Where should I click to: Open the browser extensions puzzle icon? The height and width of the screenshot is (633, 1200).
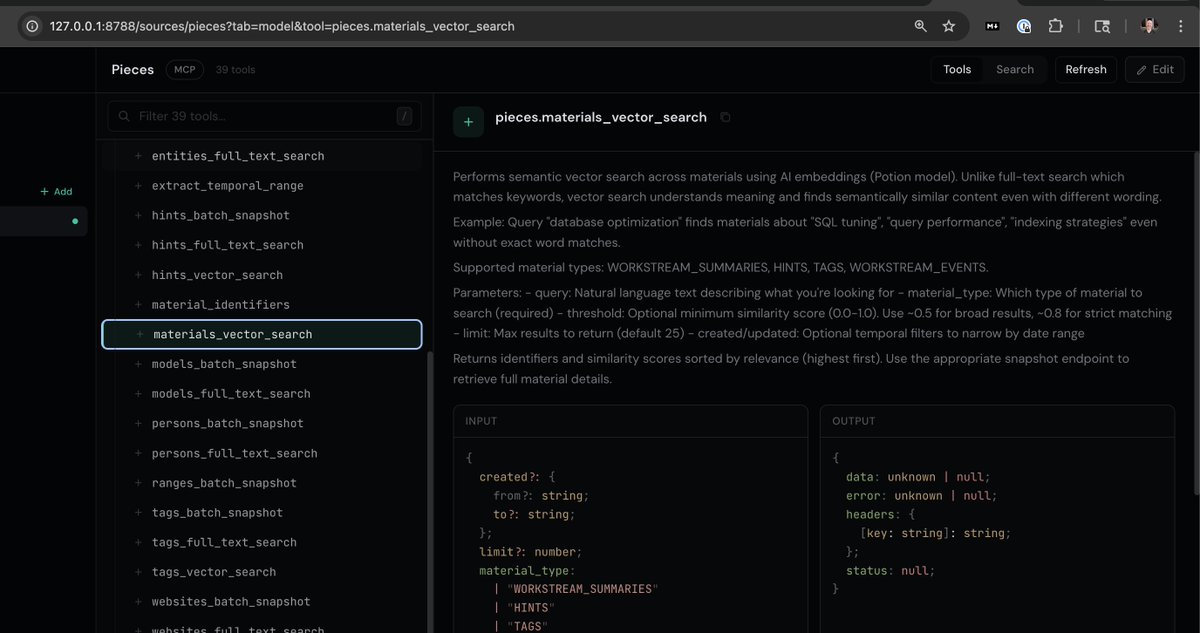coord(1056,26)
